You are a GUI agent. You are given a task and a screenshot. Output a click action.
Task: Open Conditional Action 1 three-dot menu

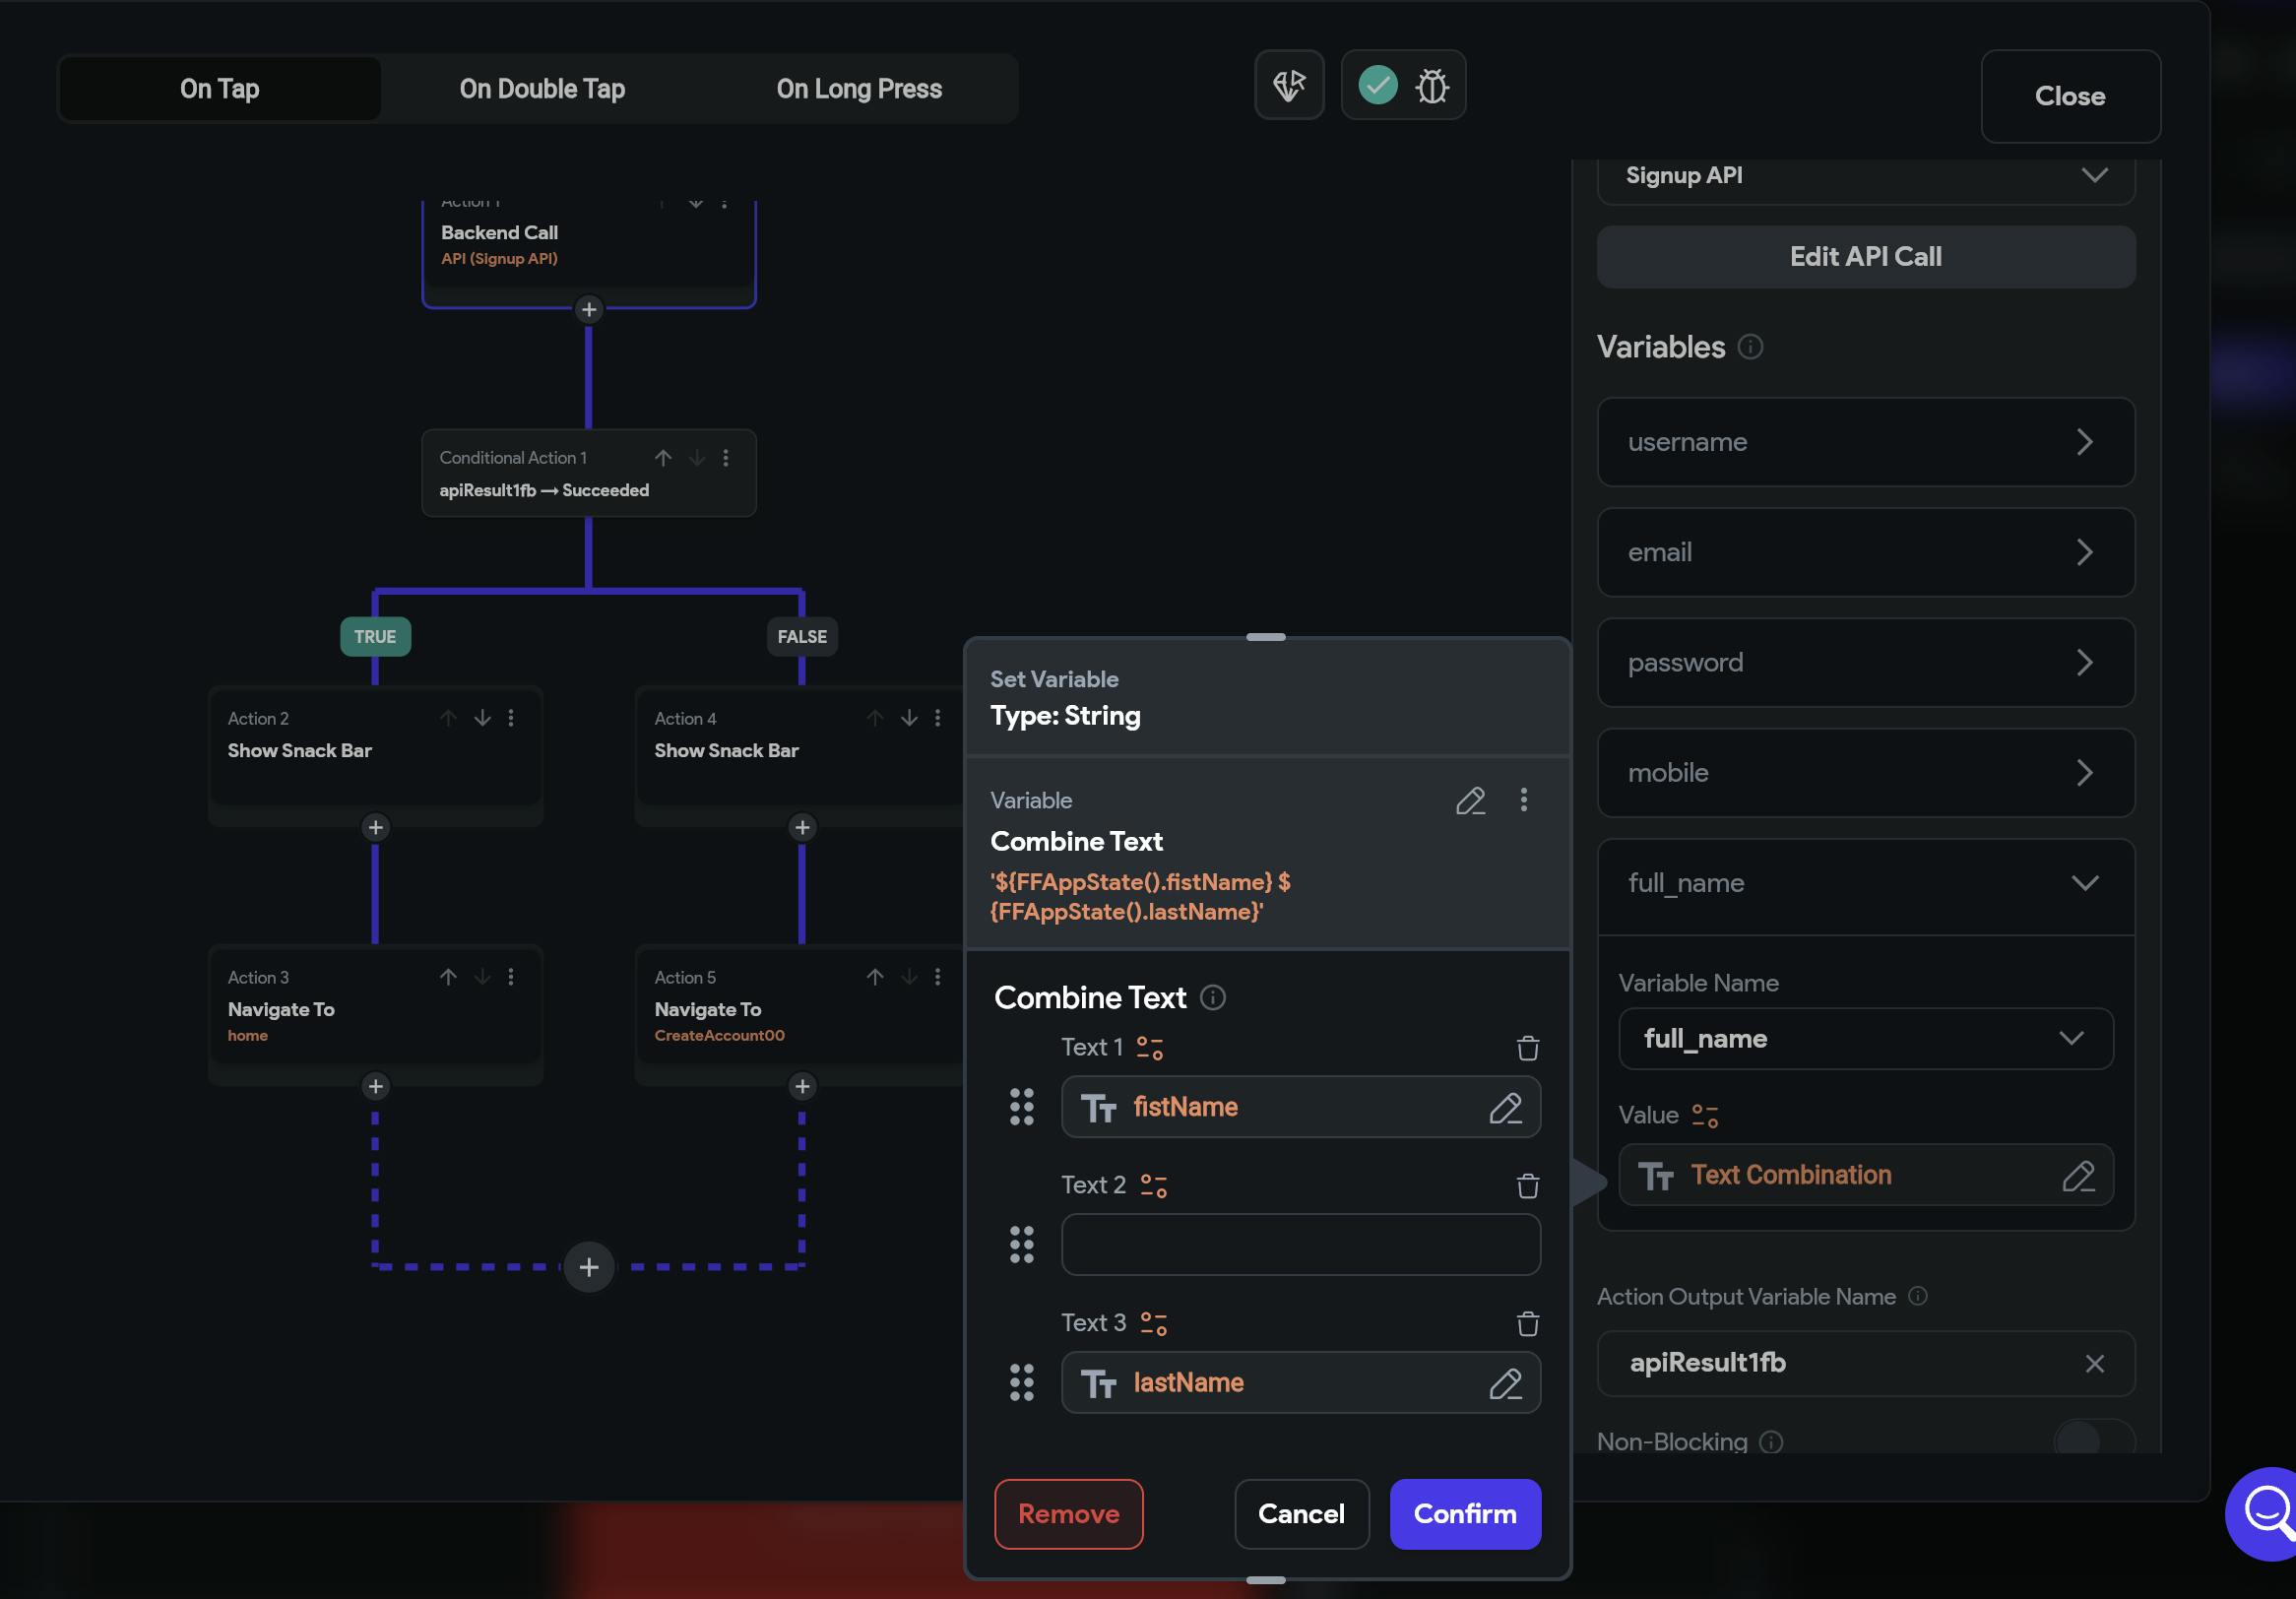(726, 457)
